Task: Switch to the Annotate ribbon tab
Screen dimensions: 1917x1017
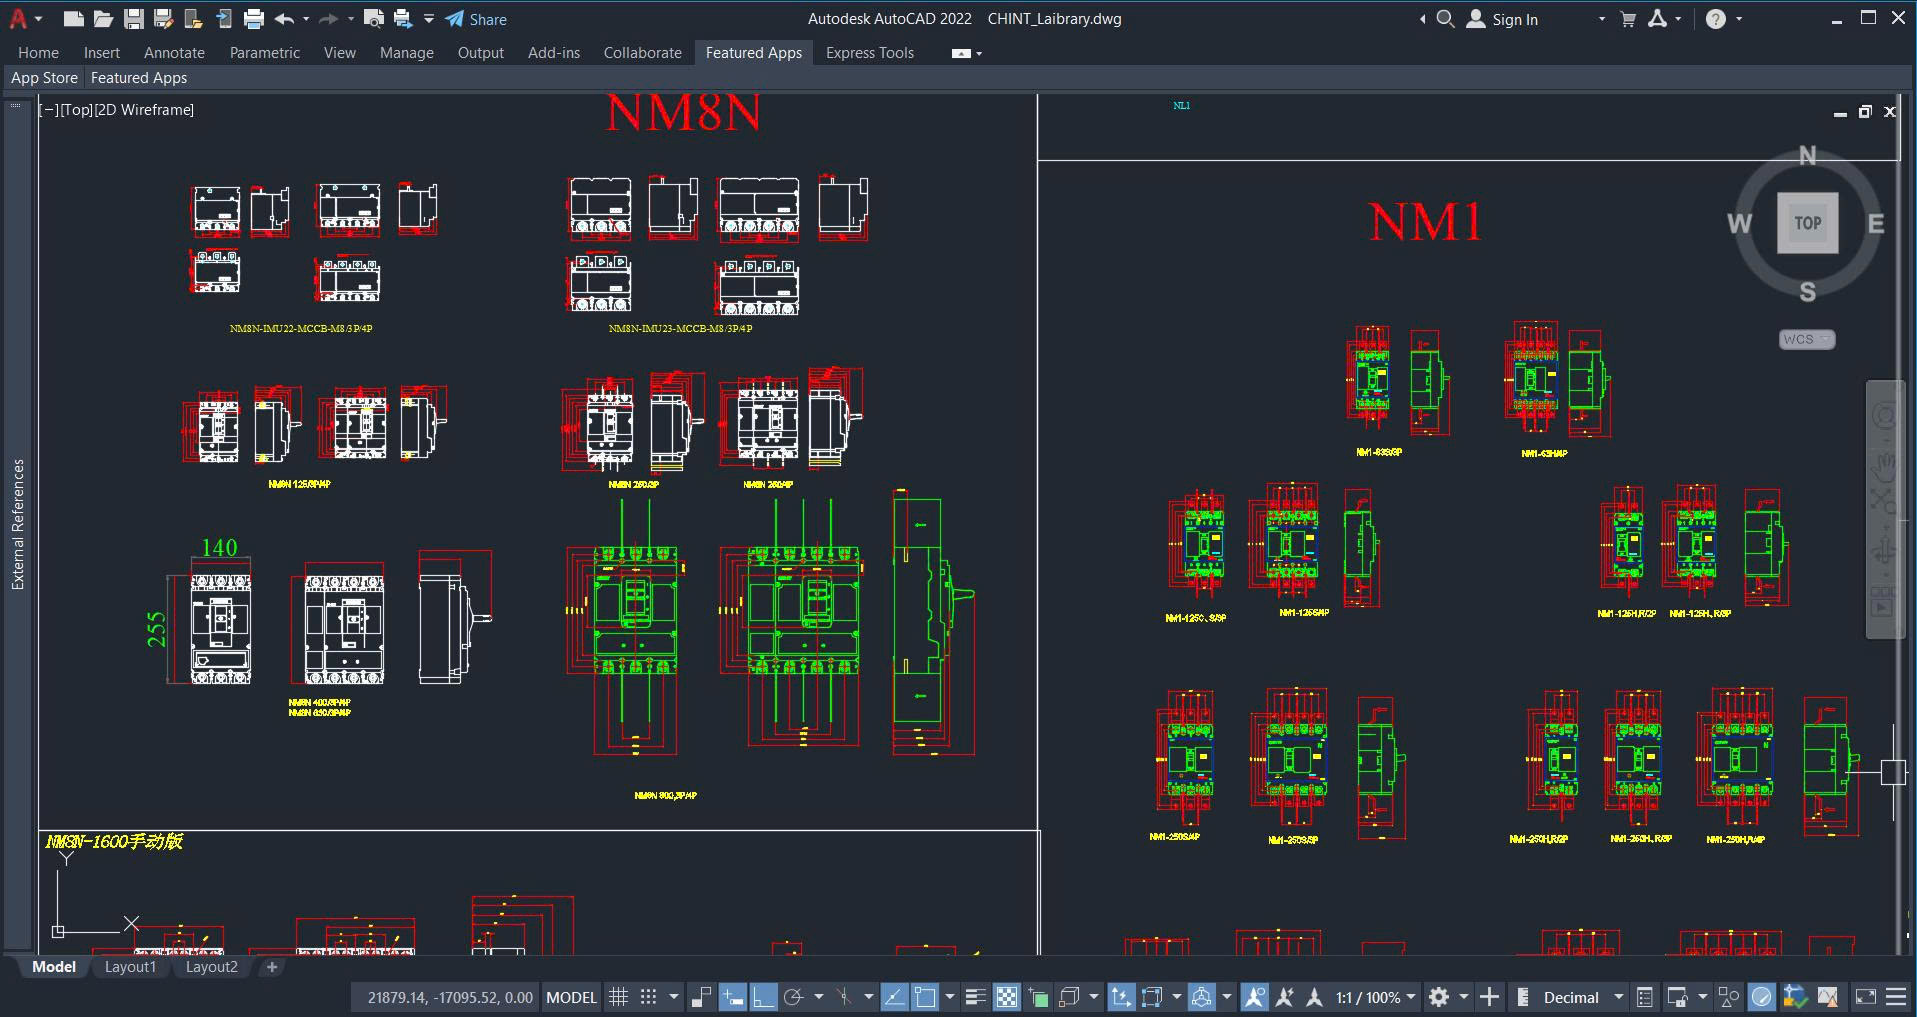Action: [174, 53]
